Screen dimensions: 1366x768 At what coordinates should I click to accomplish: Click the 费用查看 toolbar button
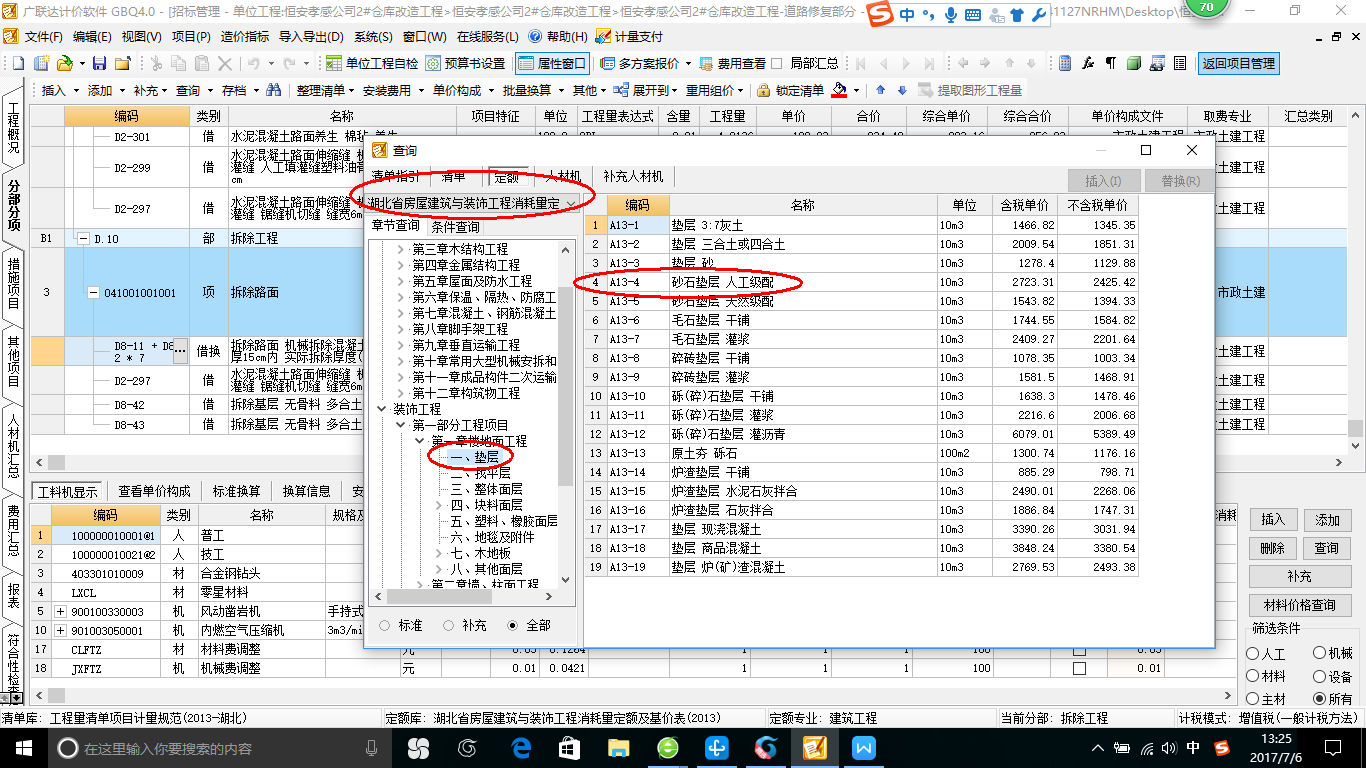(732, 63)
